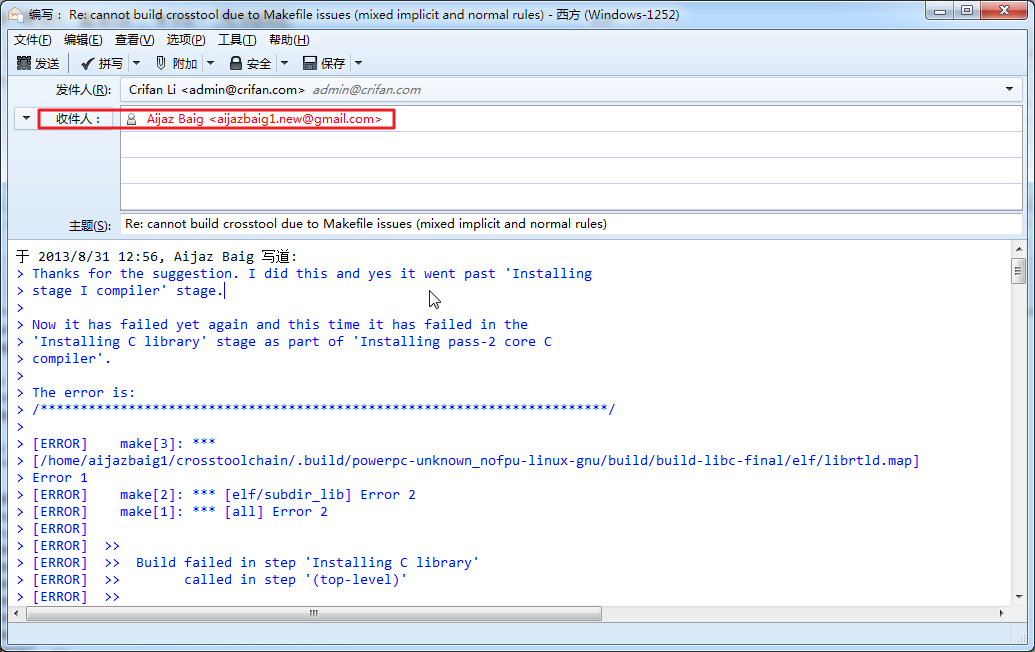
Task: Click the Send (发送) button
Action: point(38,63)
